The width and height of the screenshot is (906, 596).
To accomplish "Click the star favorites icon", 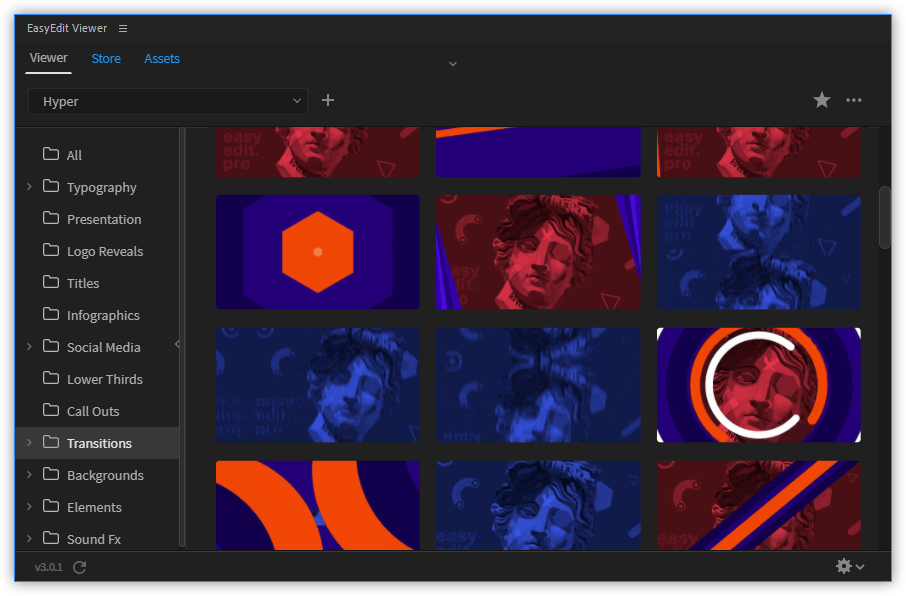I will pyautogui.click(x=822, y=100).
